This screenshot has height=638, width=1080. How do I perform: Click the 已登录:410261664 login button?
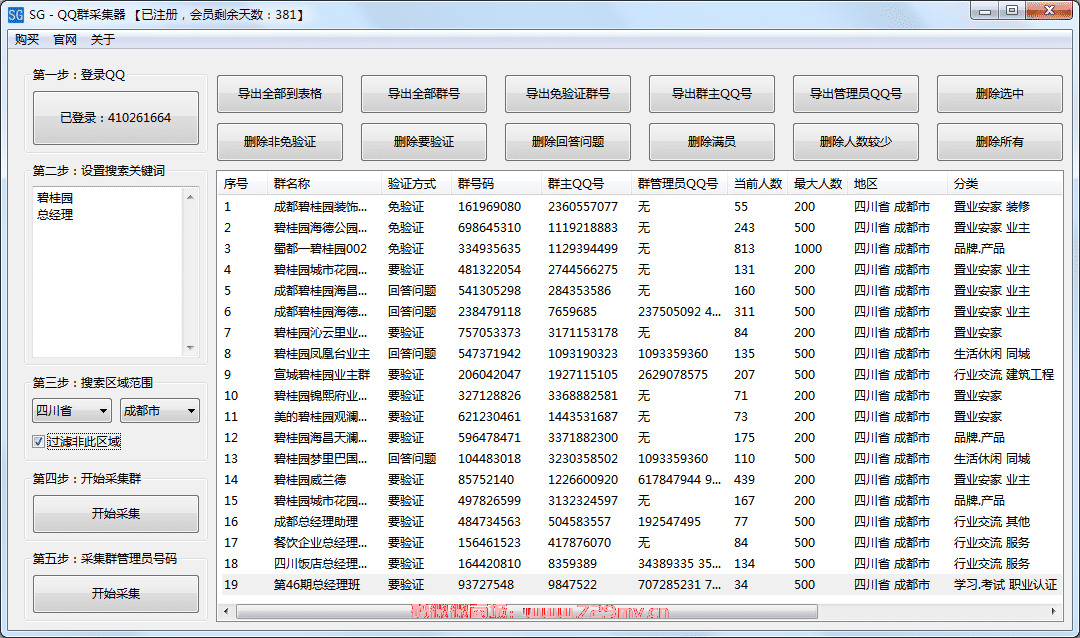(x=116, y=118)
